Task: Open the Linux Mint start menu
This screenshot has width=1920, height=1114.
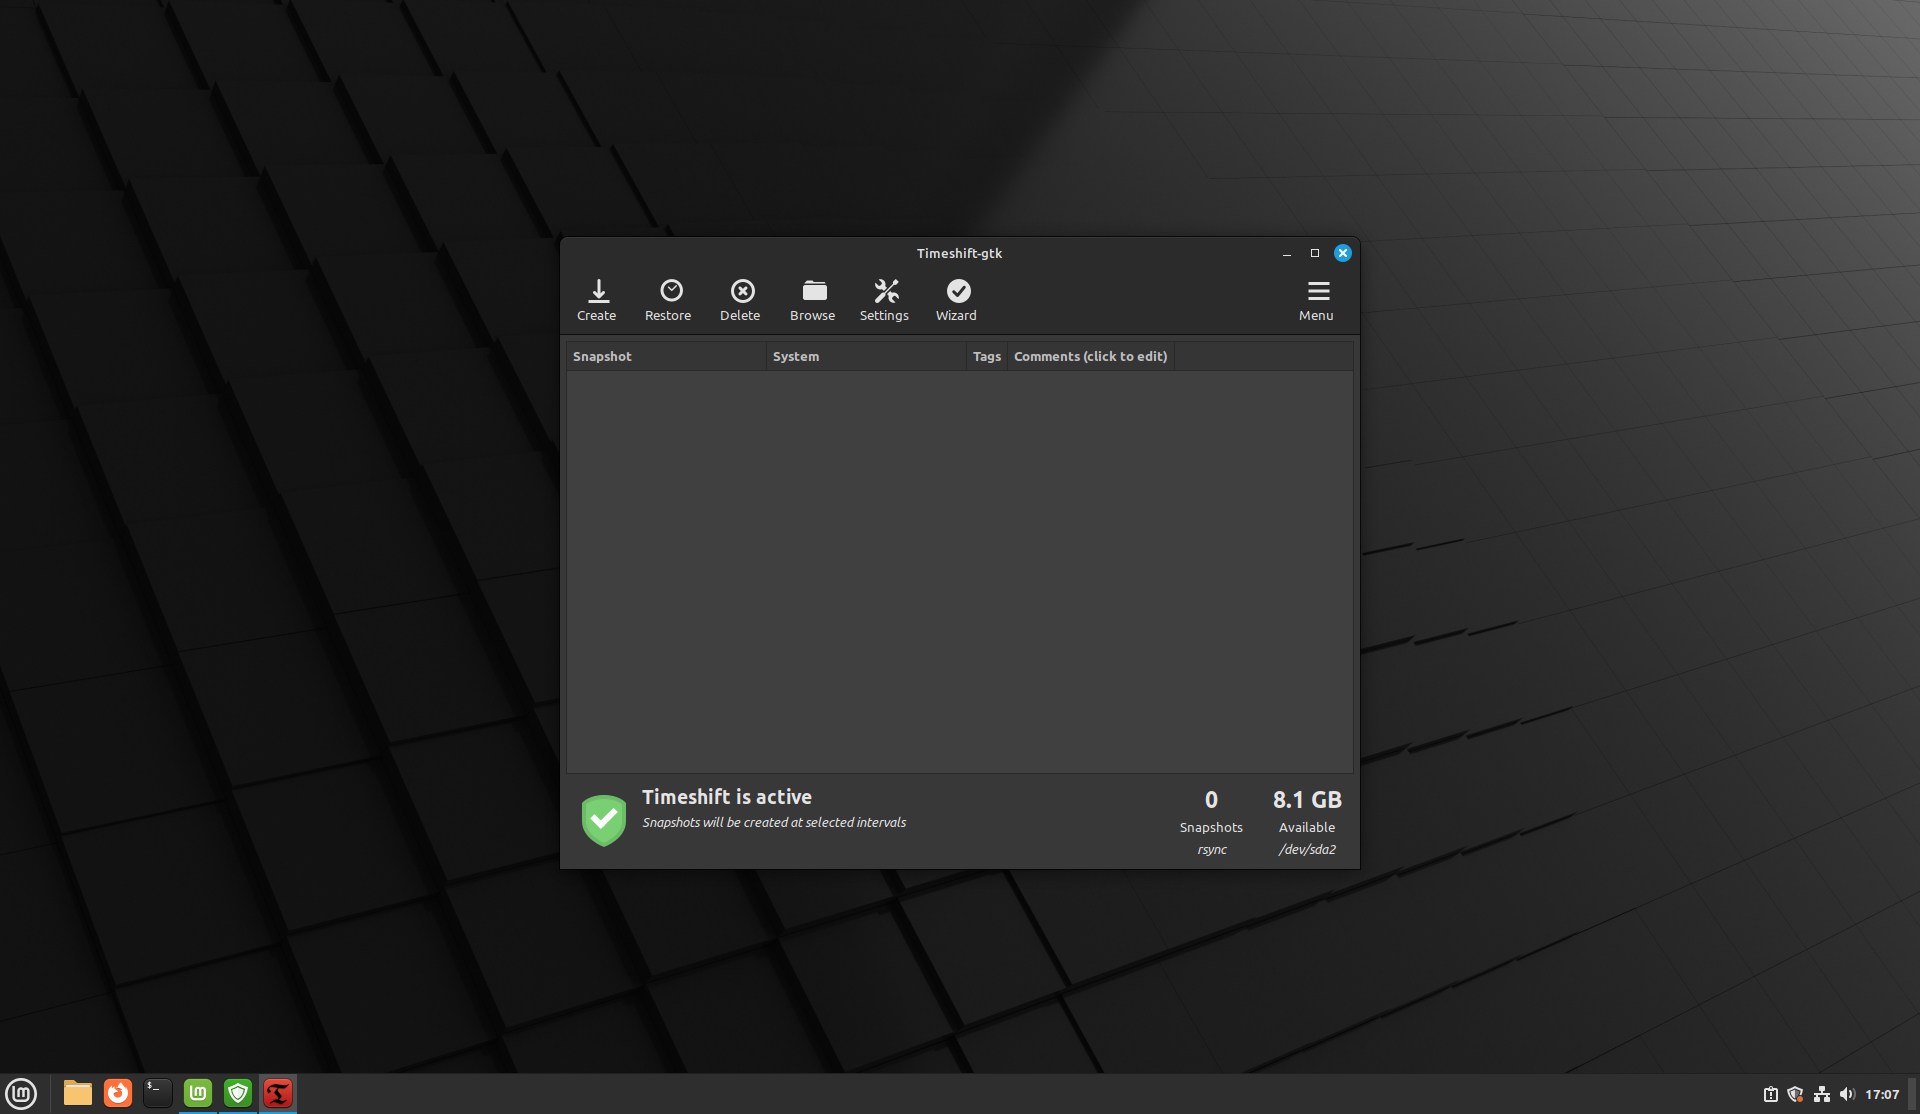Action: [21, 1093]
